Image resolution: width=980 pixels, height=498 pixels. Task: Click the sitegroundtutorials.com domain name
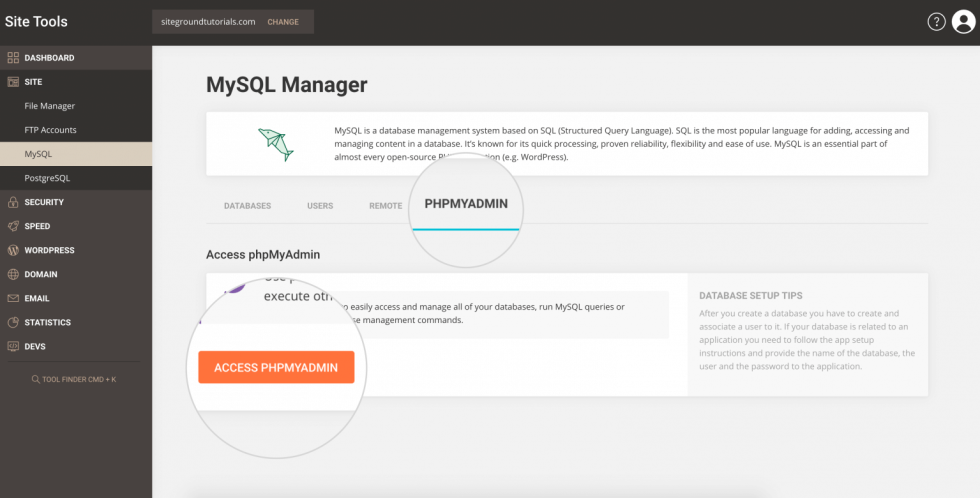coord(206,22)
